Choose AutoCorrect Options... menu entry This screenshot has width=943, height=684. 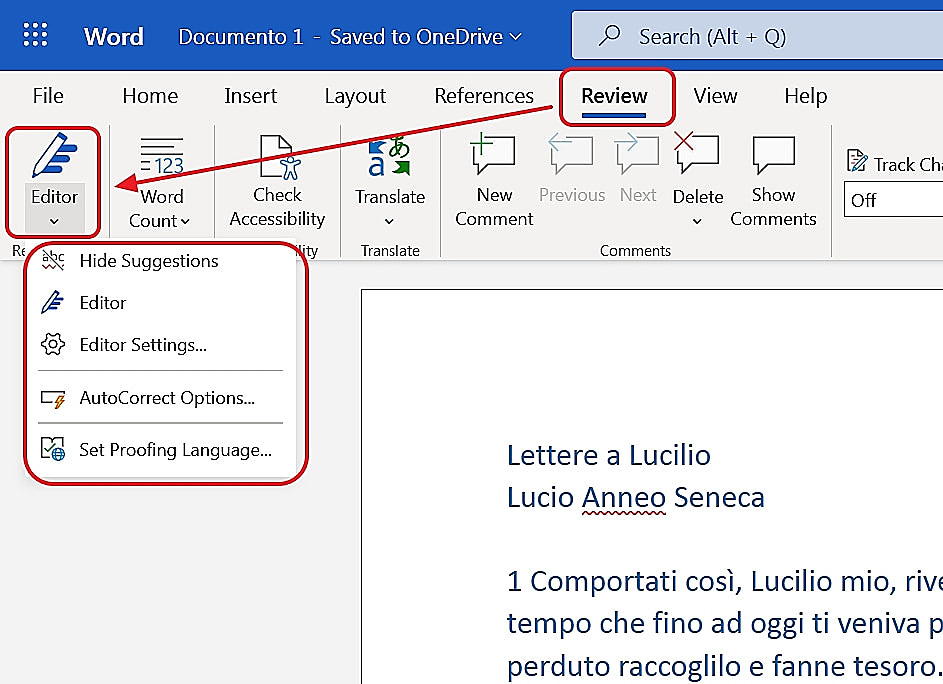click(x=161, y=398)
